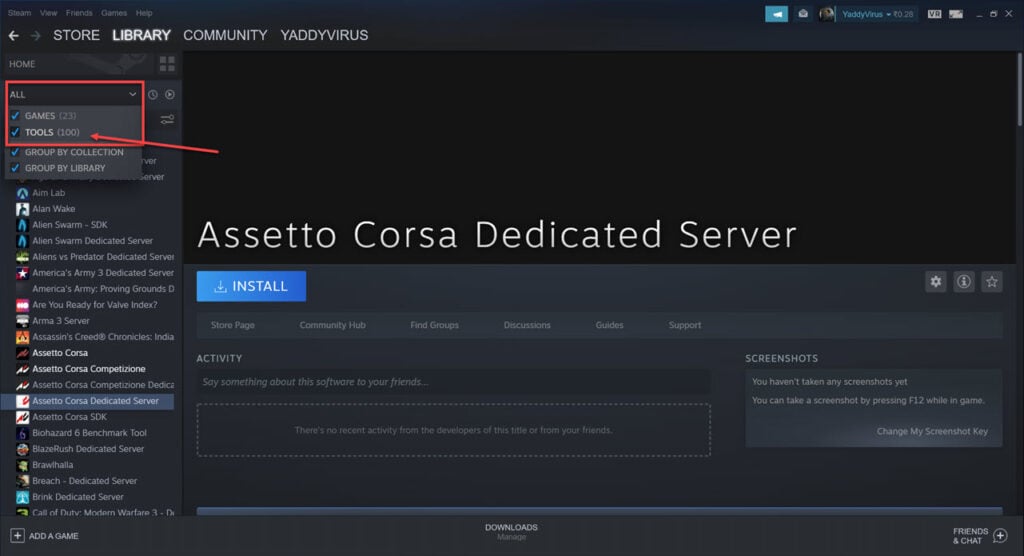
Task: Open Friends & Chat plus icon
Action: tap(1000, 536)
